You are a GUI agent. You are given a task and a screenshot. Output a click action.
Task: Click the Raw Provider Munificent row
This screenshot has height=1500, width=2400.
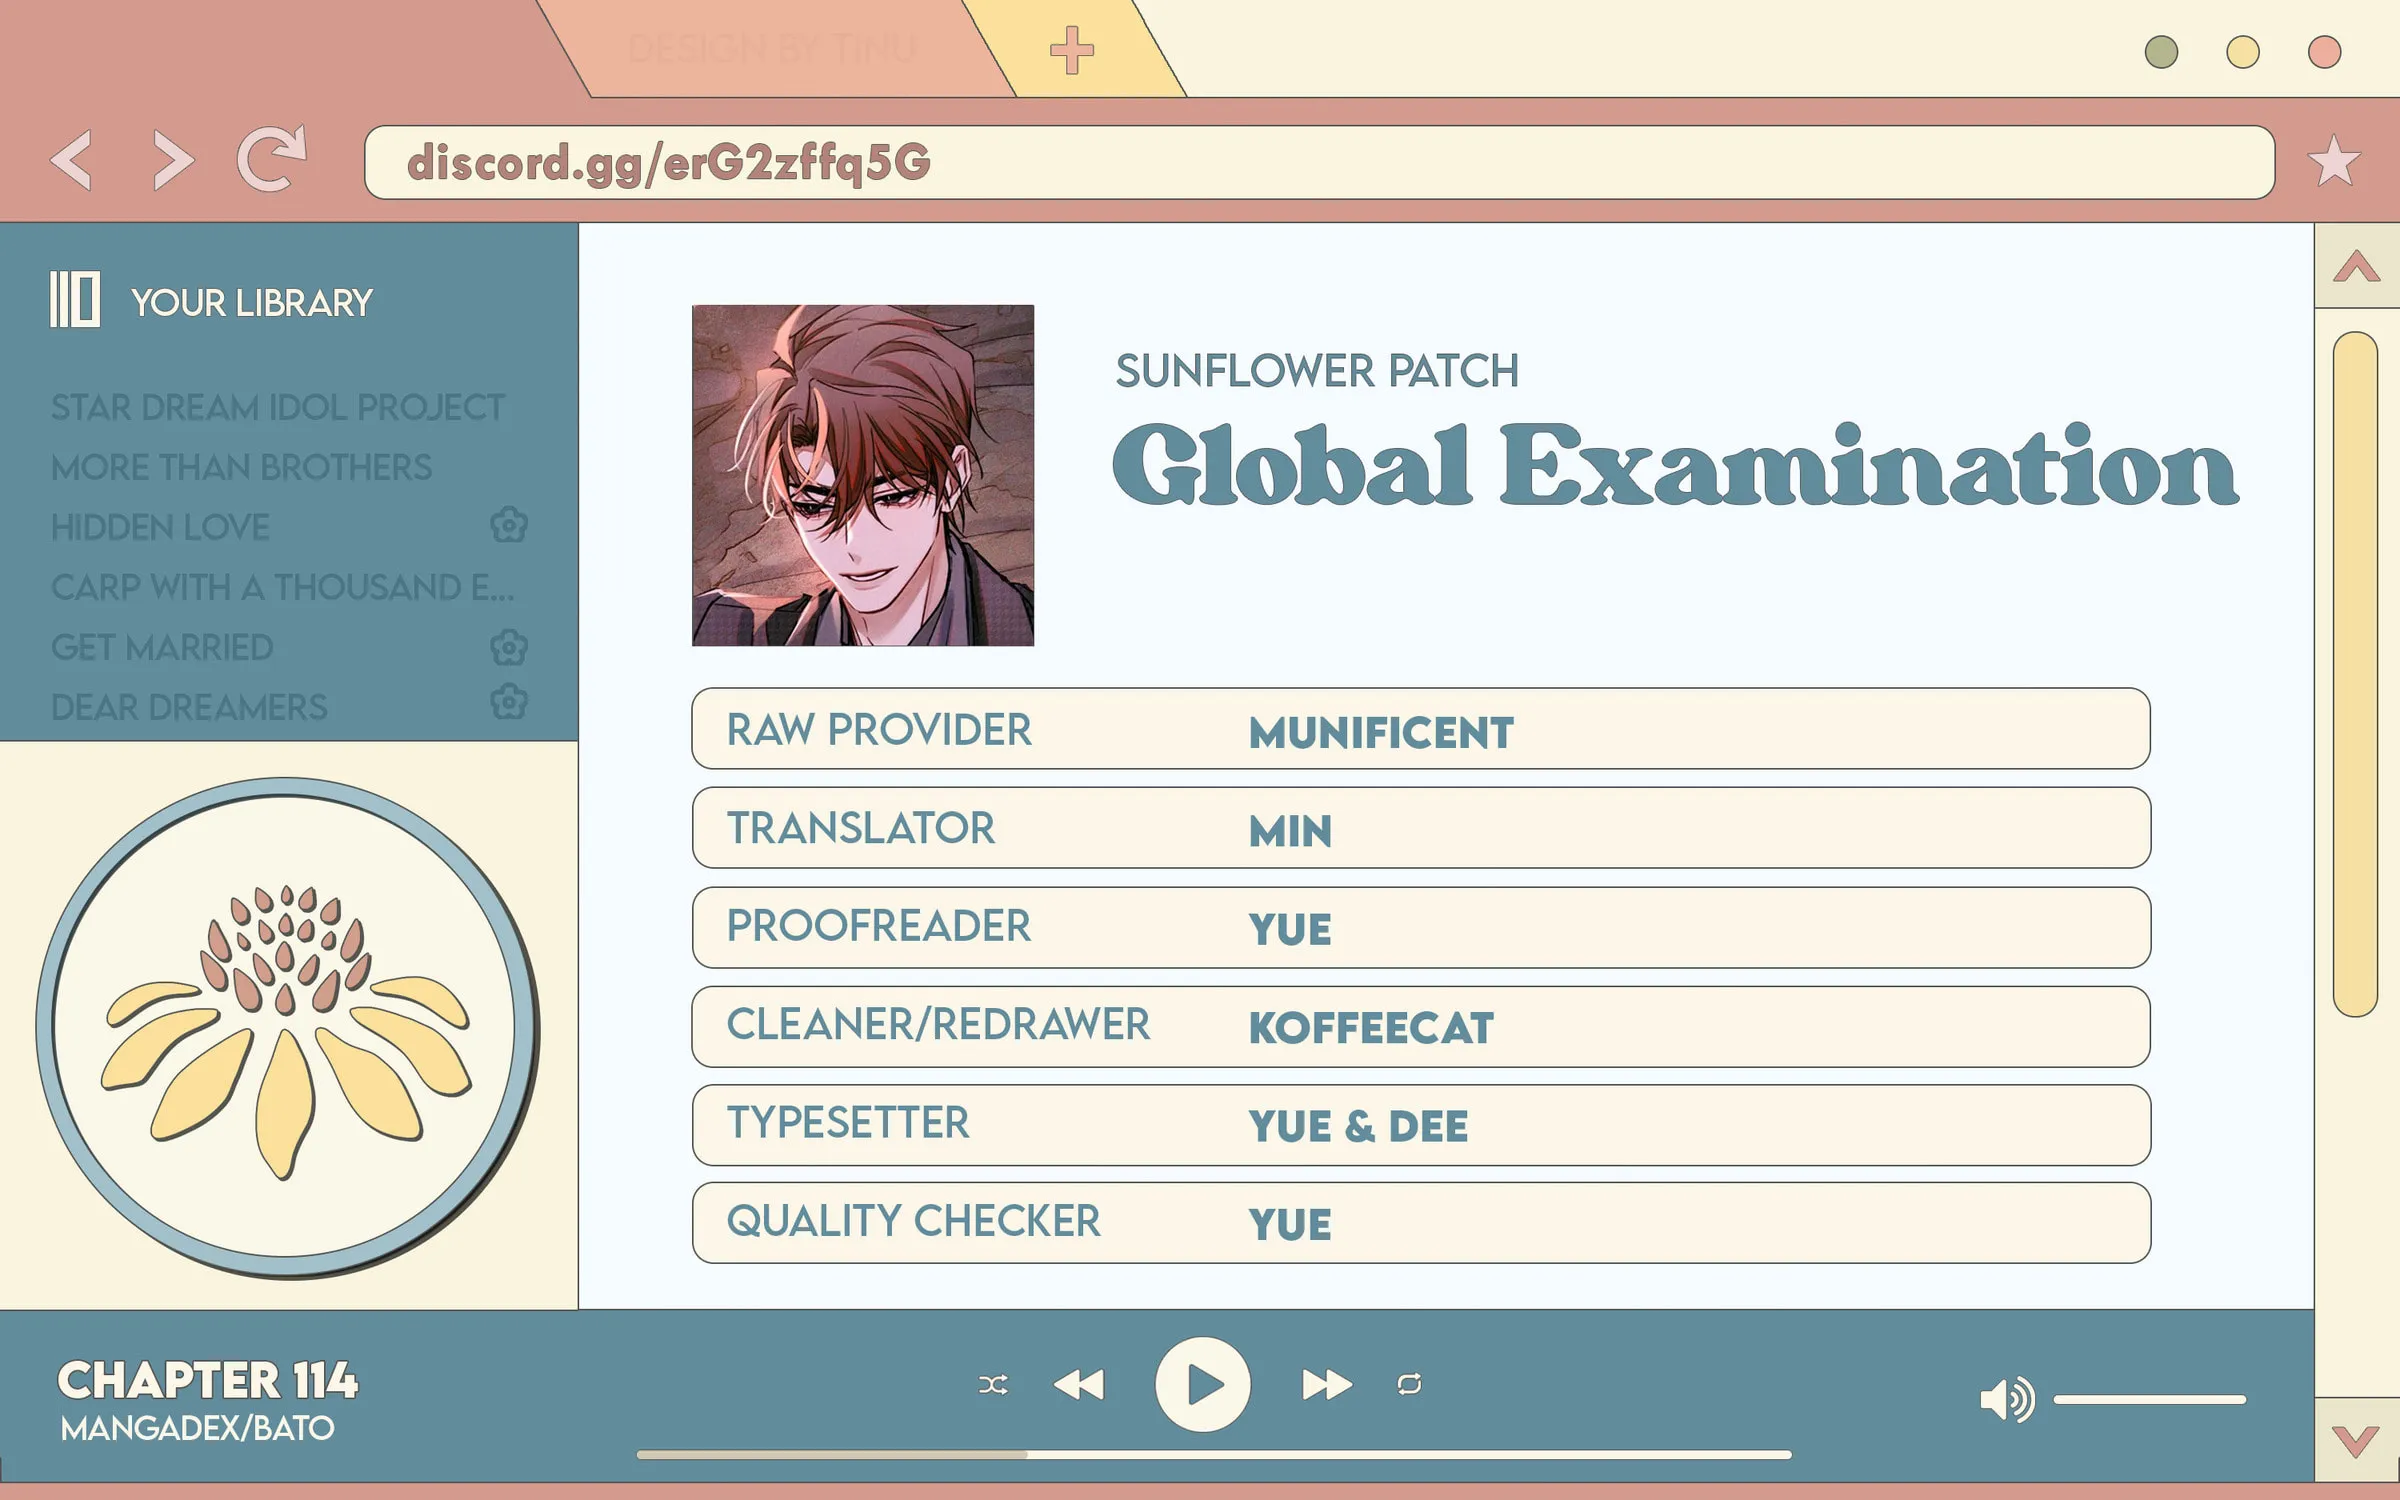pos(1421,728)
